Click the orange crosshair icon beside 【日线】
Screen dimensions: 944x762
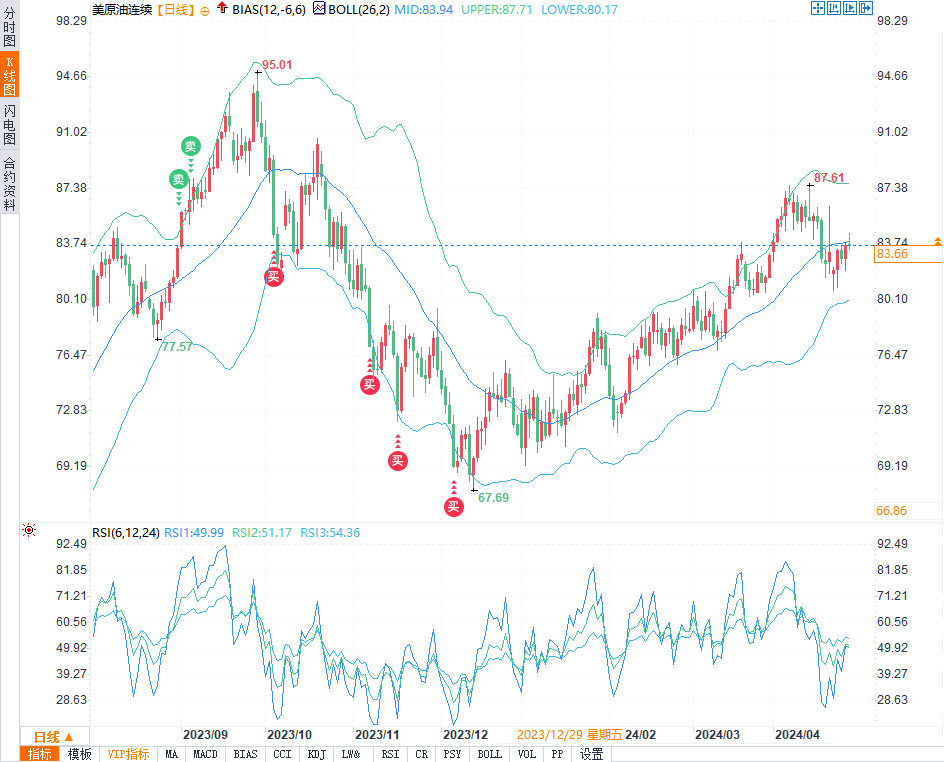point(205,9)
